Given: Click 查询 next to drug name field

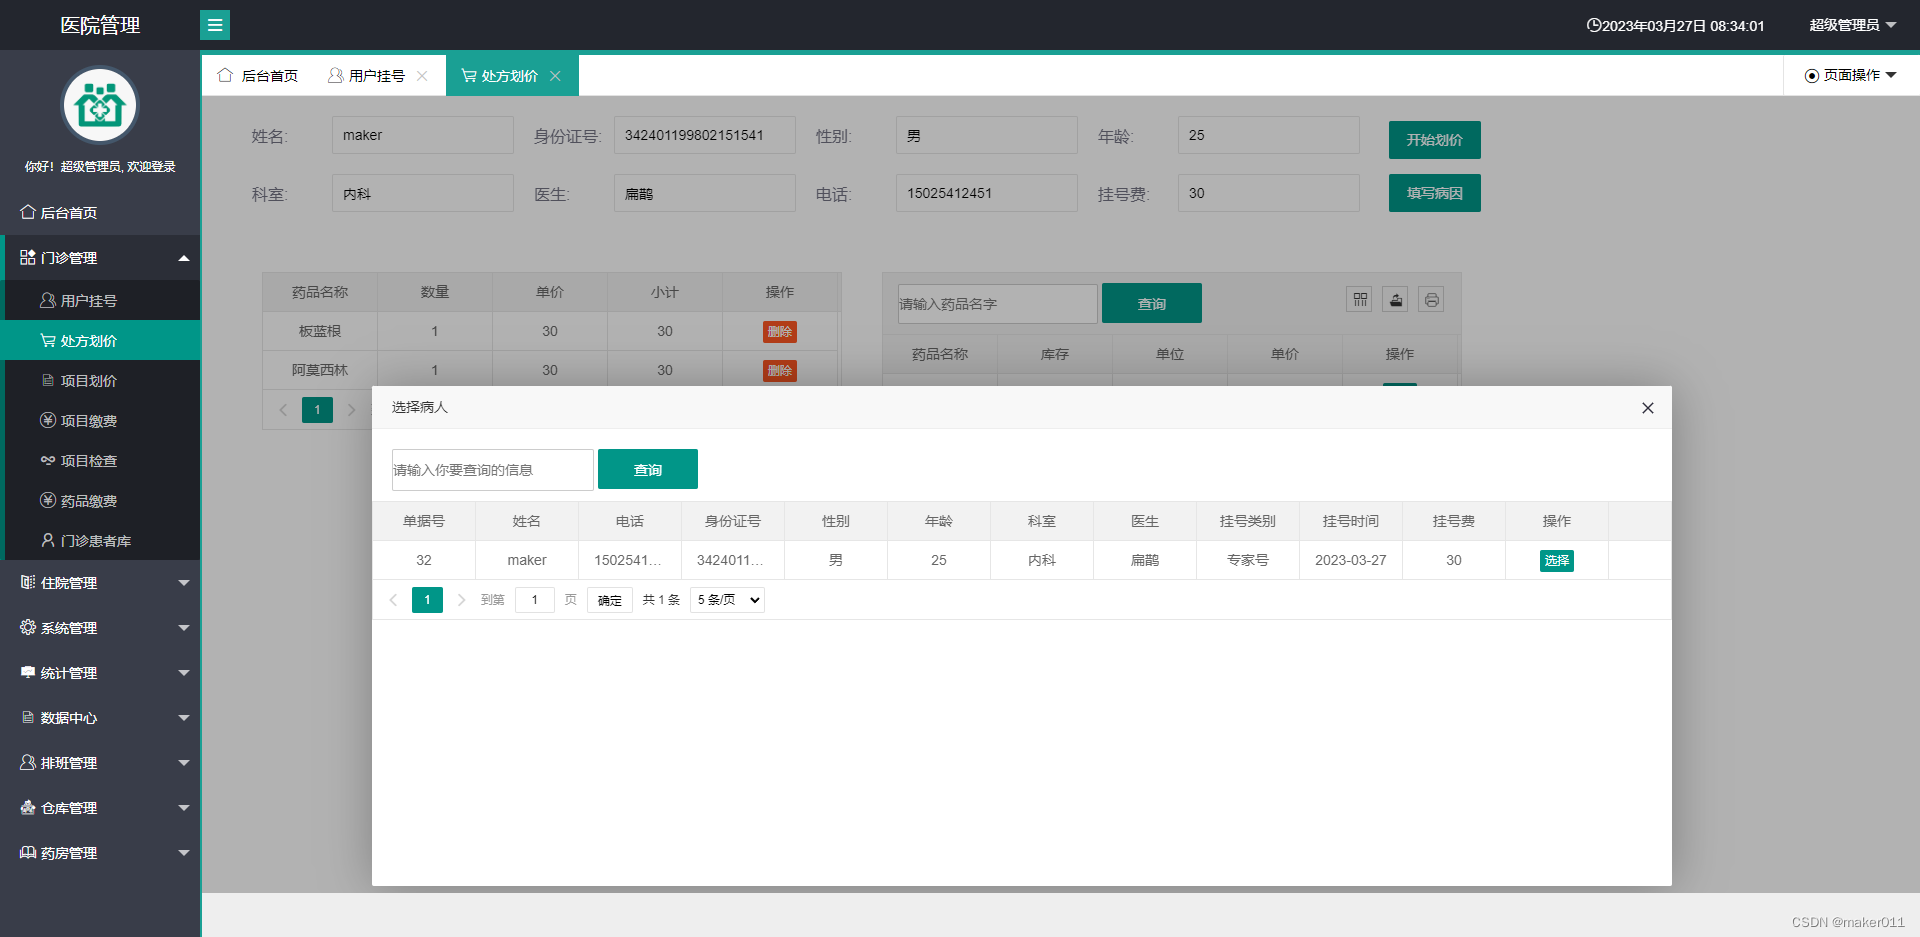Looking at the screenshot, I should [1152, 303].
